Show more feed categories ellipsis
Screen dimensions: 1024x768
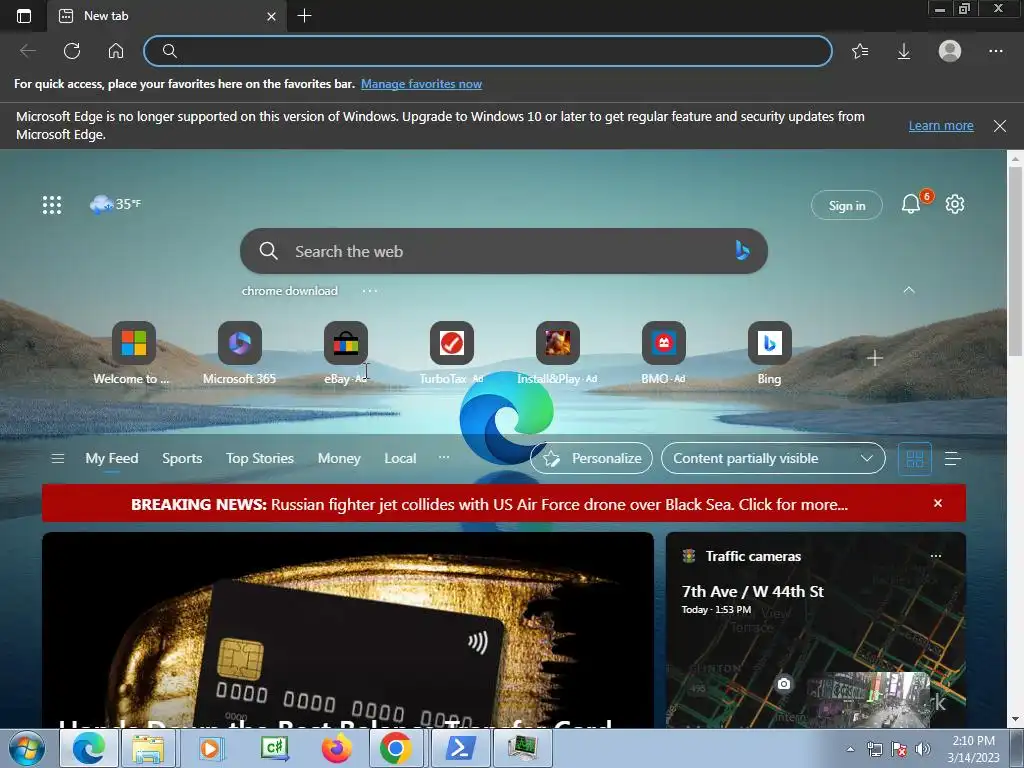pyautogui.click(x=444, y=457)
